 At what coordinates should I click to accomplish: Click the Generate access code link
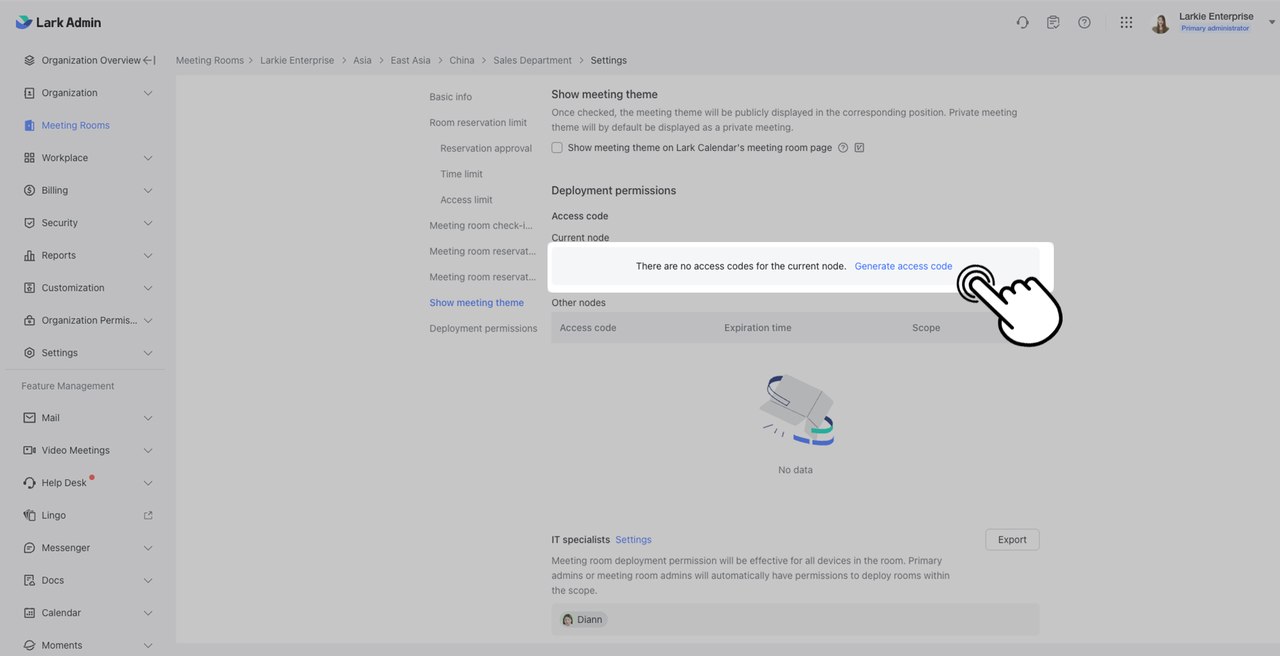tap(903, 266)
